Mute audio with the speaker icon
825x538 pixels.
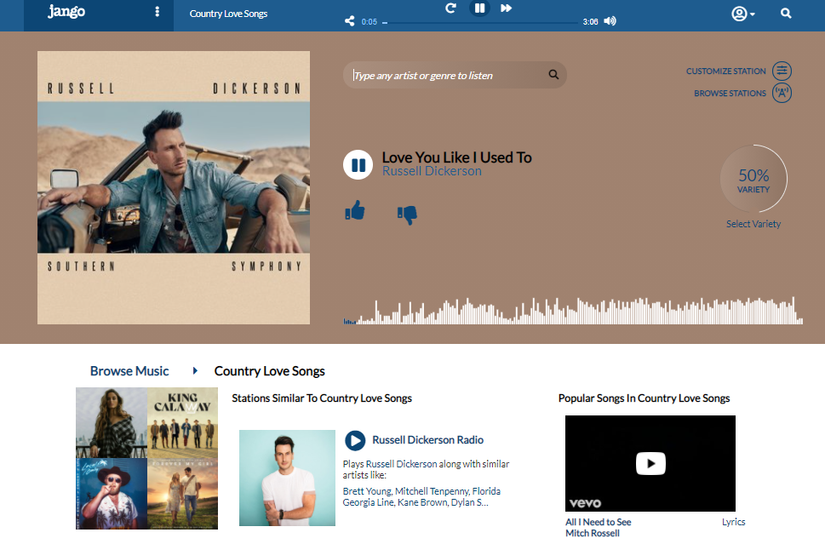pos(610,21)
